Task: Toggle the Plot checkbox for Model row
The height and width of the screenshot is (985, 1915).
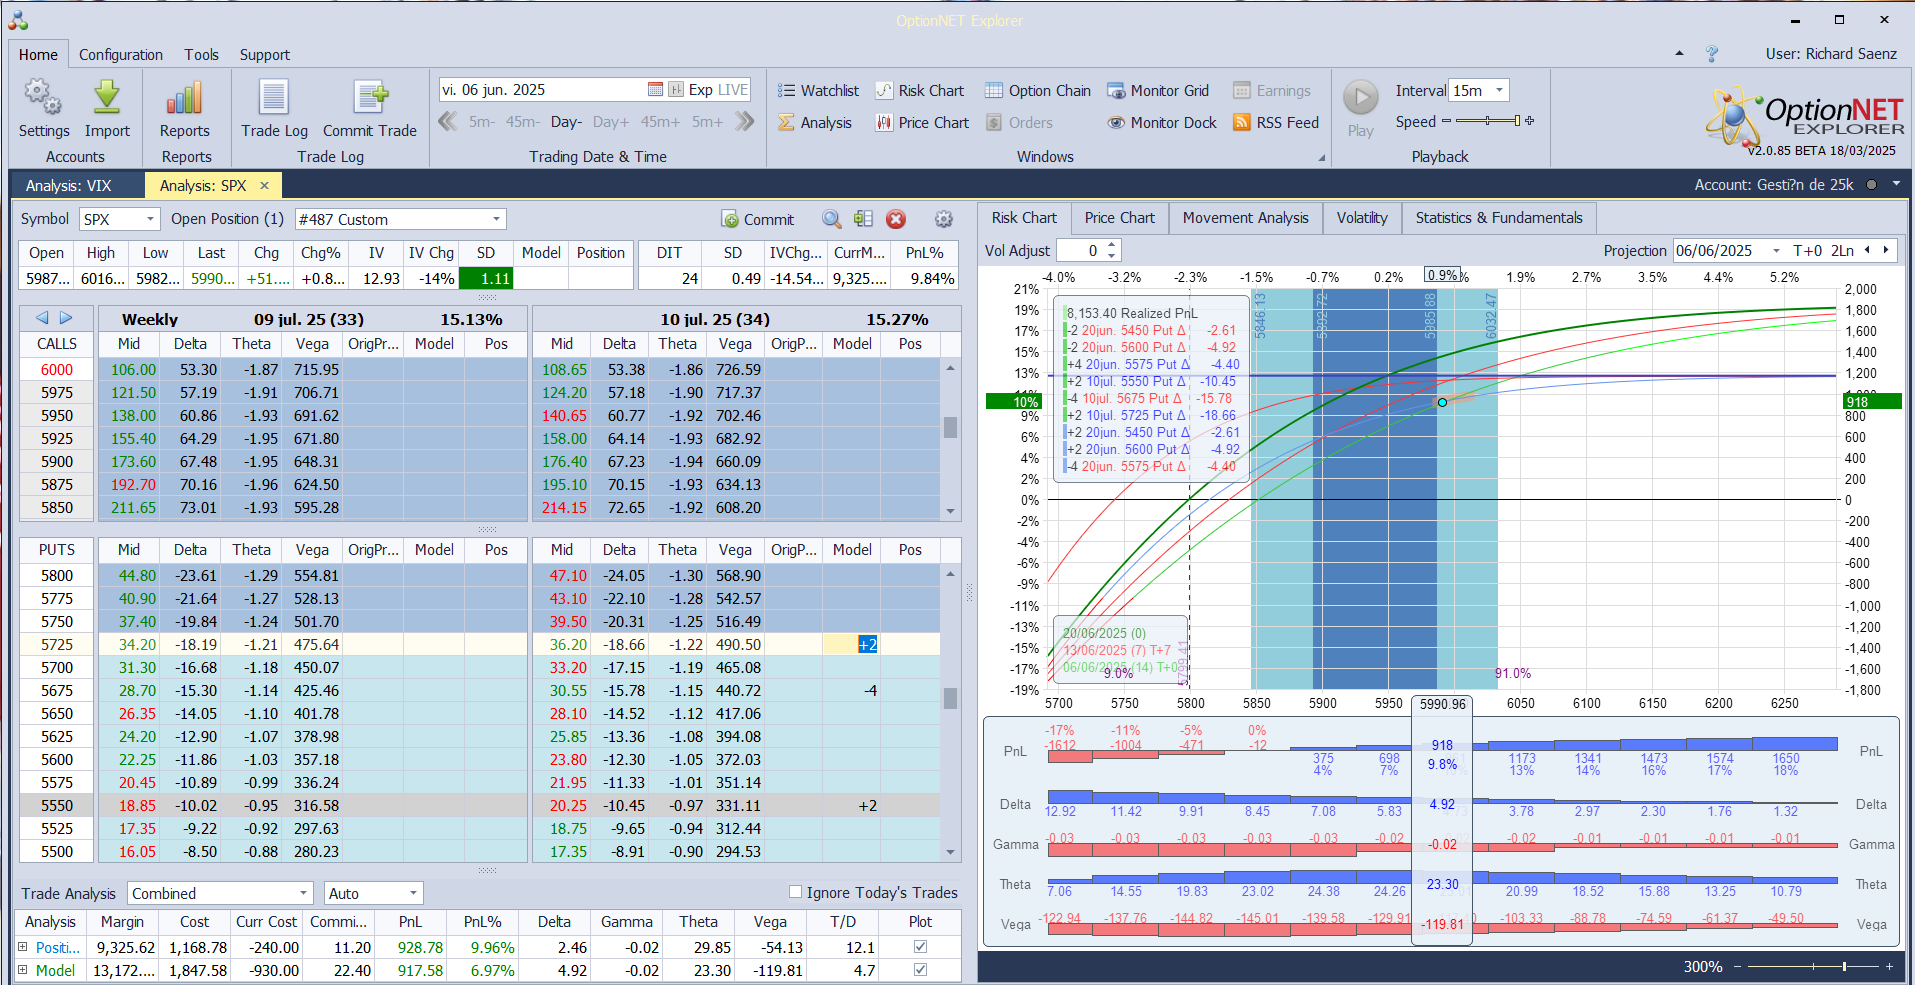Action: 920,969
